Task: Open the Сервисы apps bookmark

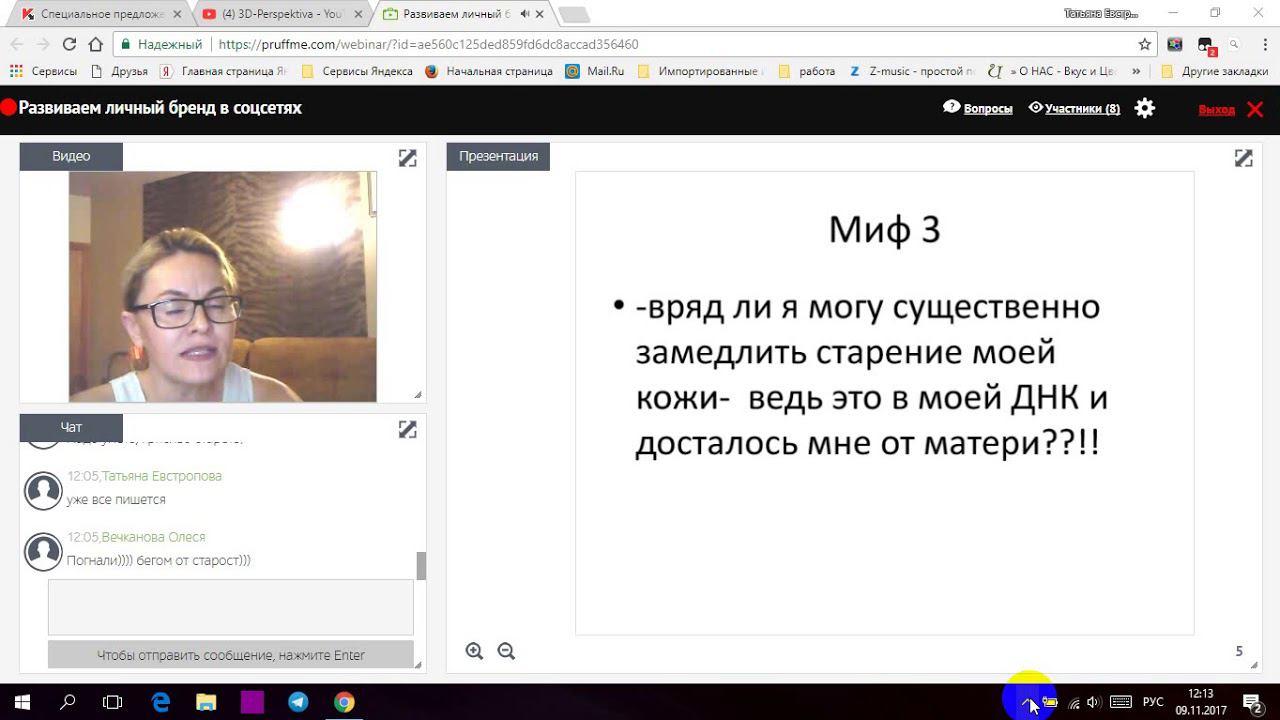Action: pos(43,71)
